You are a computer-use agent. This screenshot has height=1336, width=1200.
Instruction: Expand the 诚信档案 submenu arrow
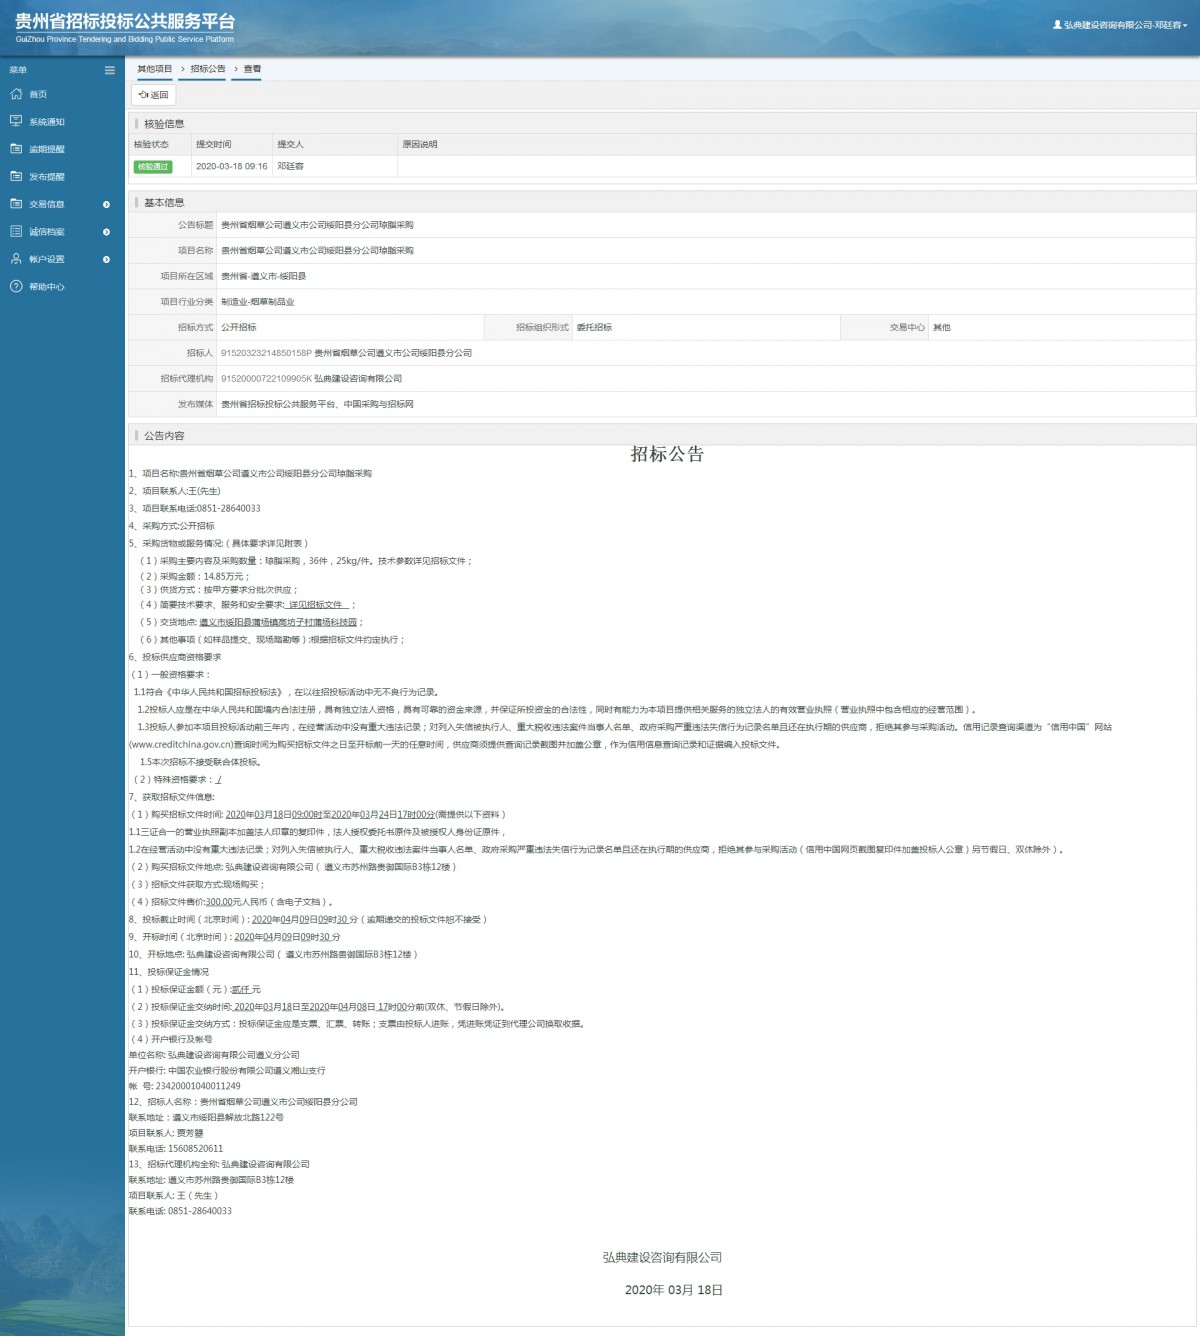[x=106, y=232]
